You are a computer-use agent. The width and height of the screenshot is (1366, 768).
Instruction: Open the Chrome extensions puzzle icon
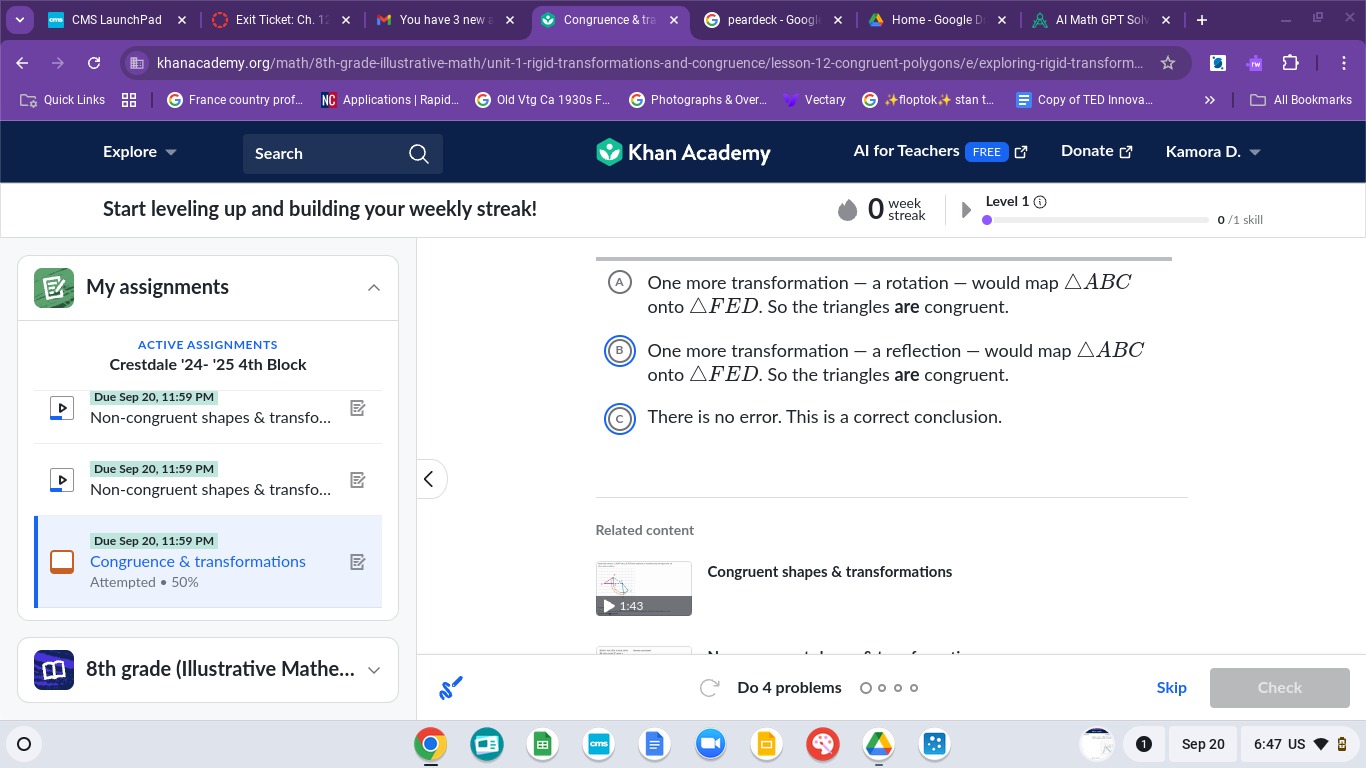1290,63
